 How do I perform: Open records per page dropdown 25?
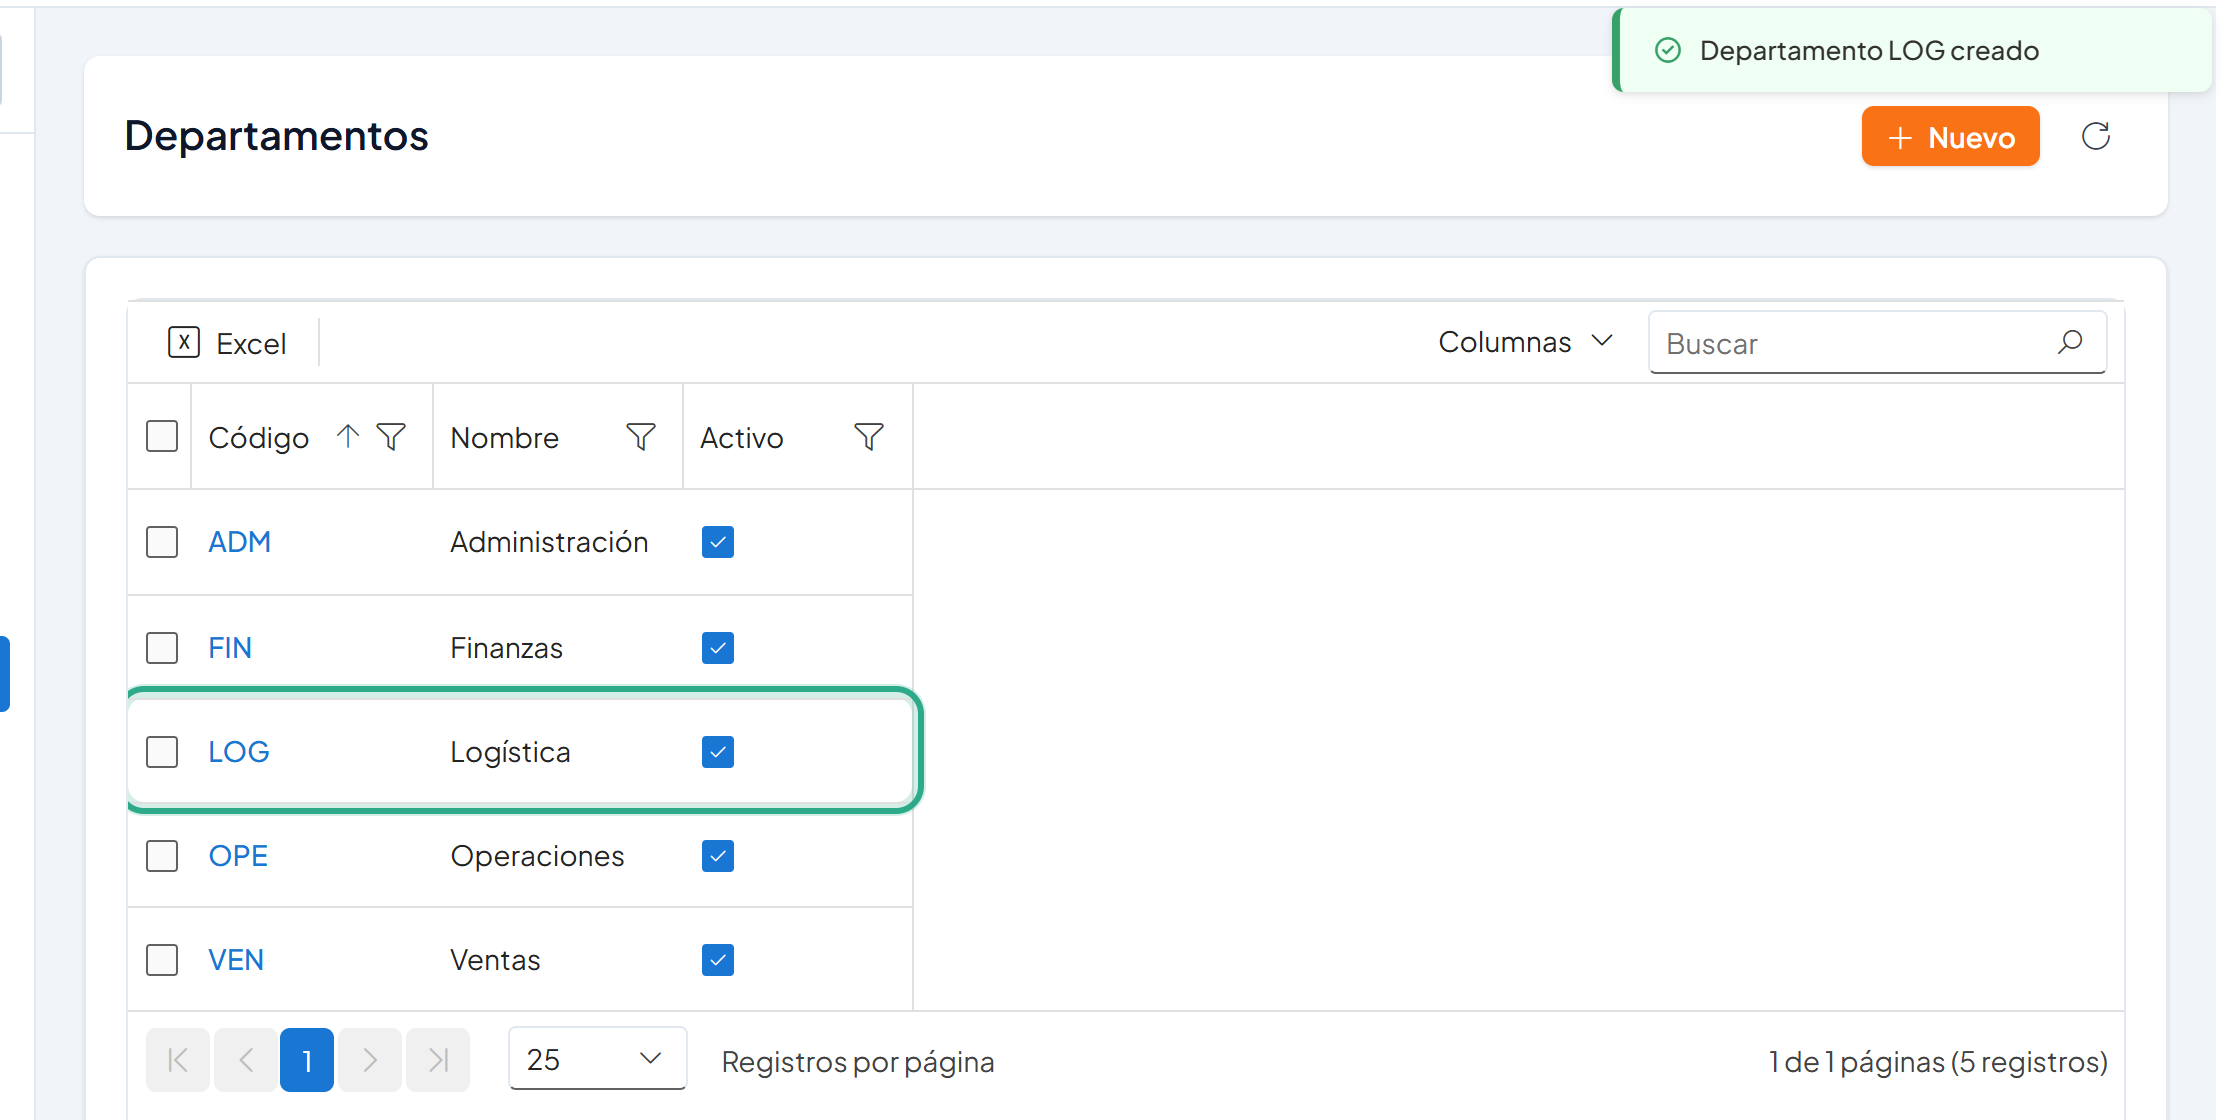click(x=597, y=1059)
